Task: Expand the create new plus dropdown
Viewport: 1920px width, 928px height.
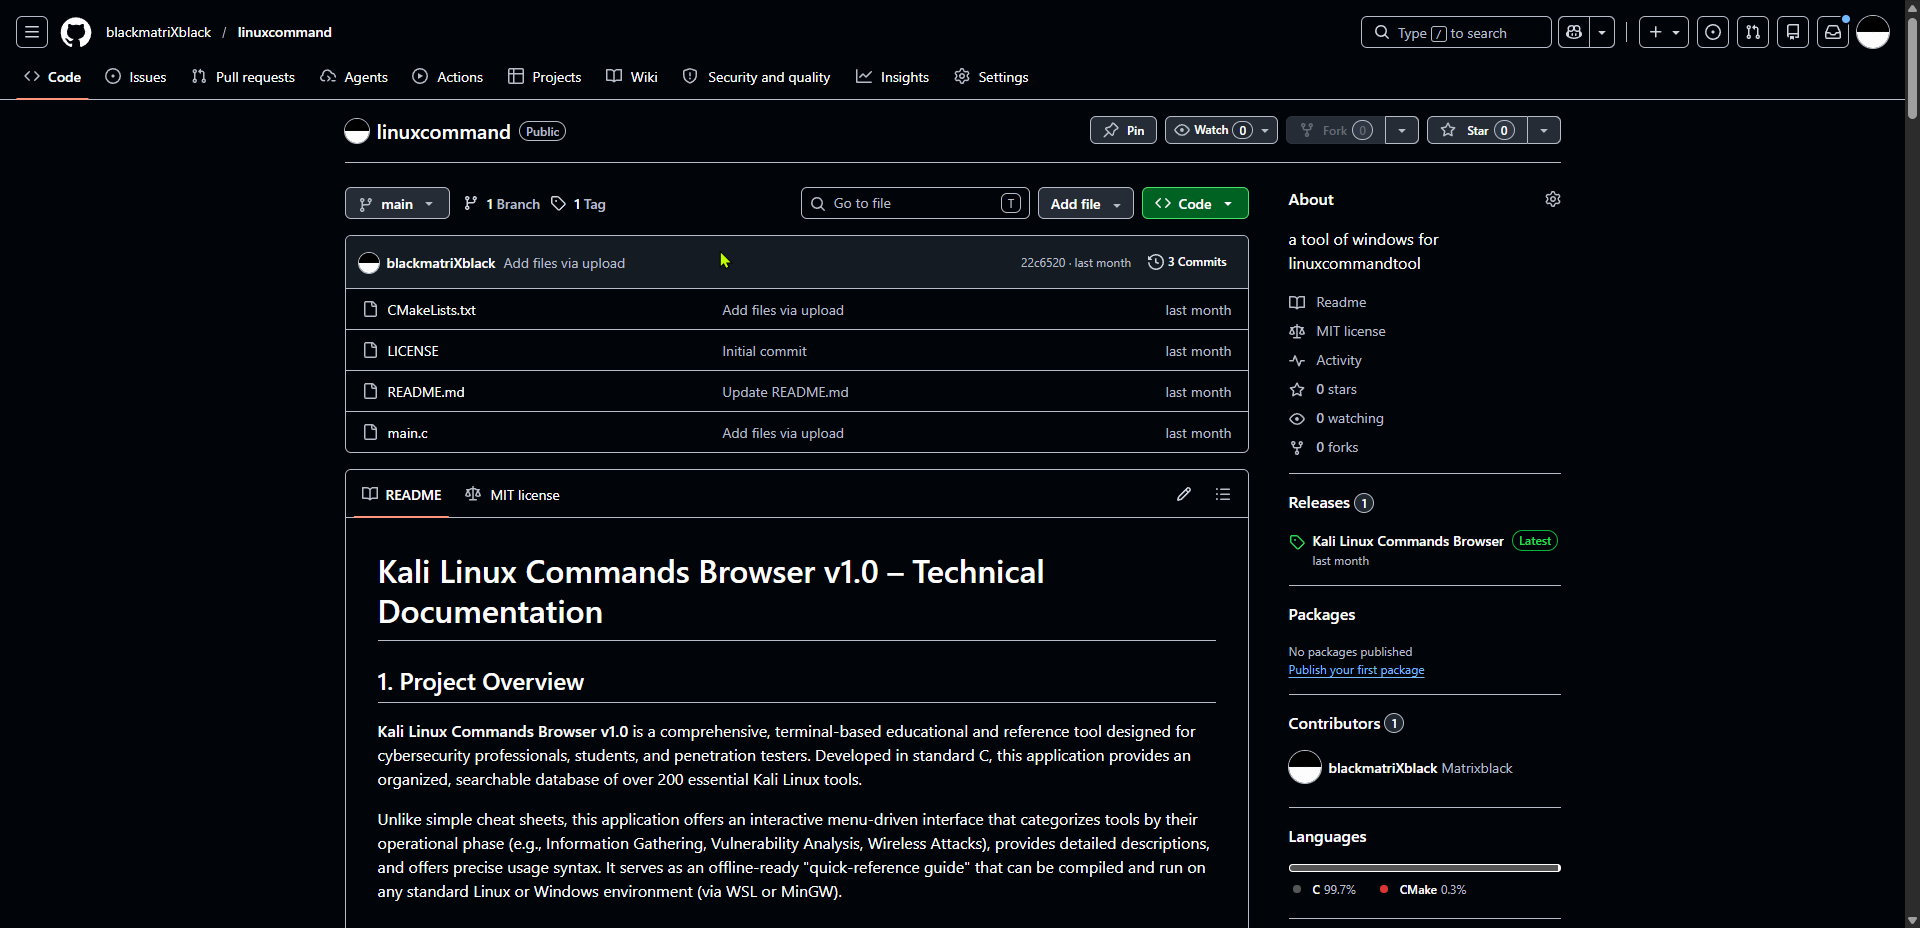Action: (1664, 32)
